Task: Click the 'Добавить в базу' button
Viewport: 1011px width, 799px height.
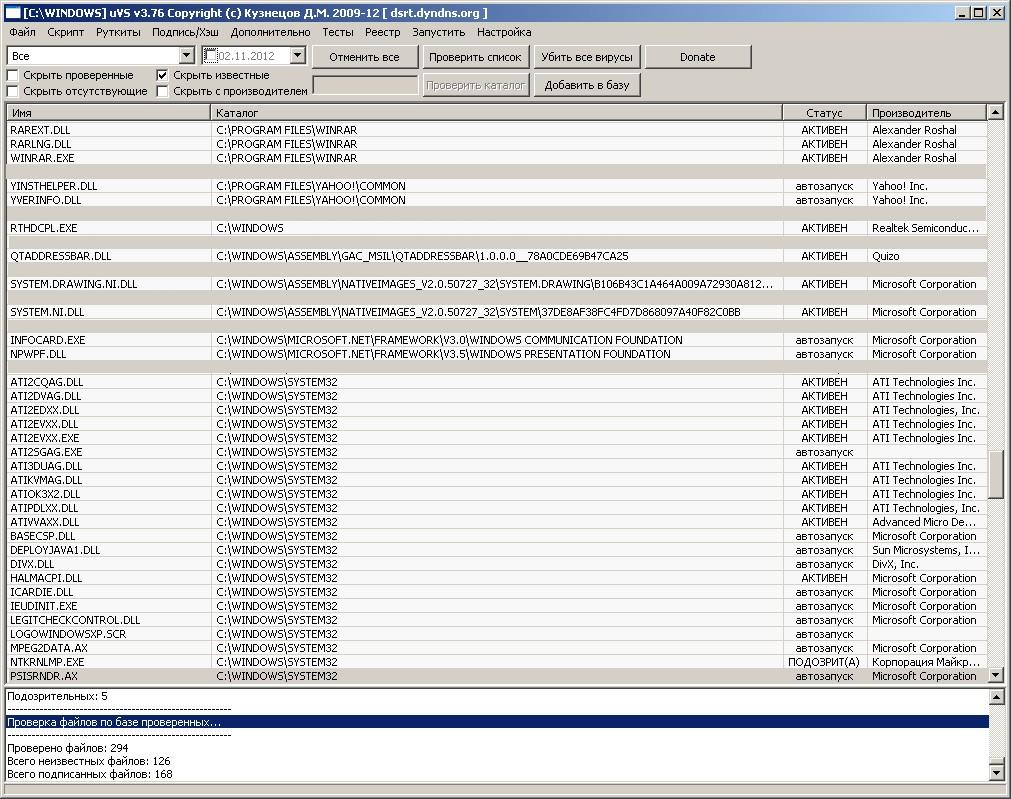Action: [587, 85]
